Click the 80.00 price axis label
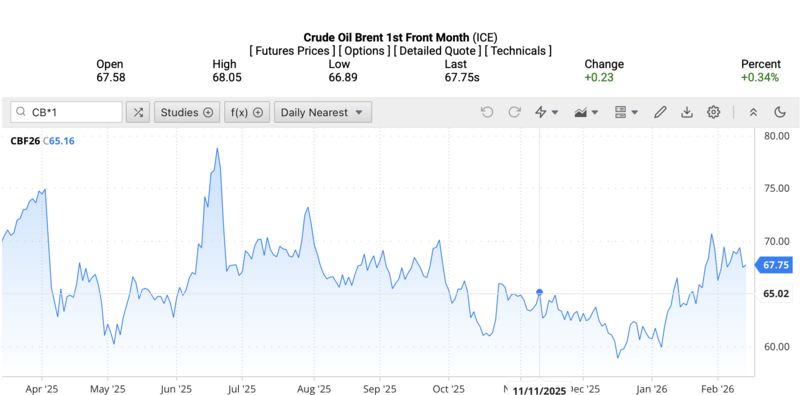Image resolution: width=800 pixels, height=395 pixels. point(776,136)
